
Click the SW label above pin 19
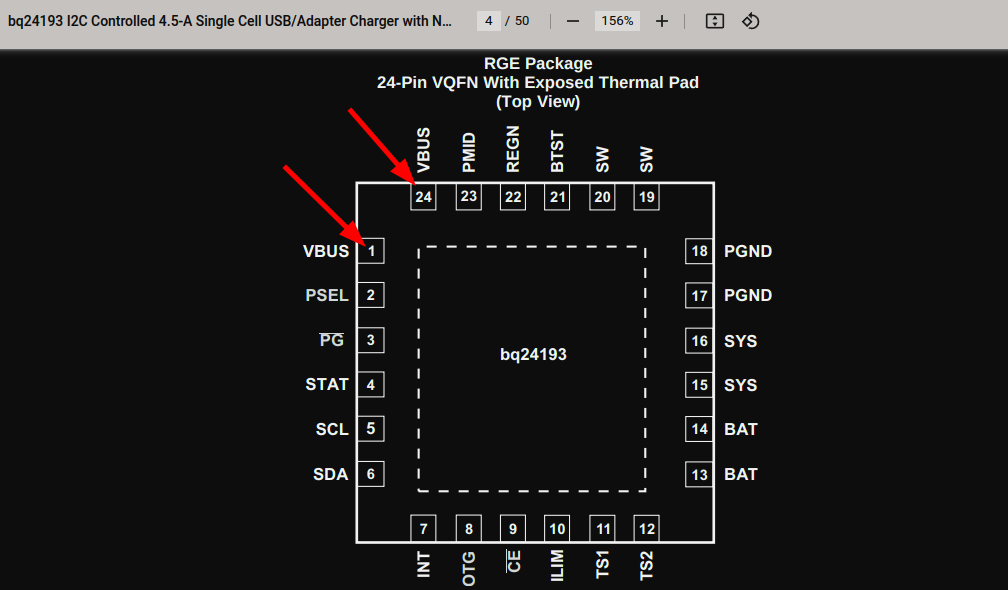point(646,160)
